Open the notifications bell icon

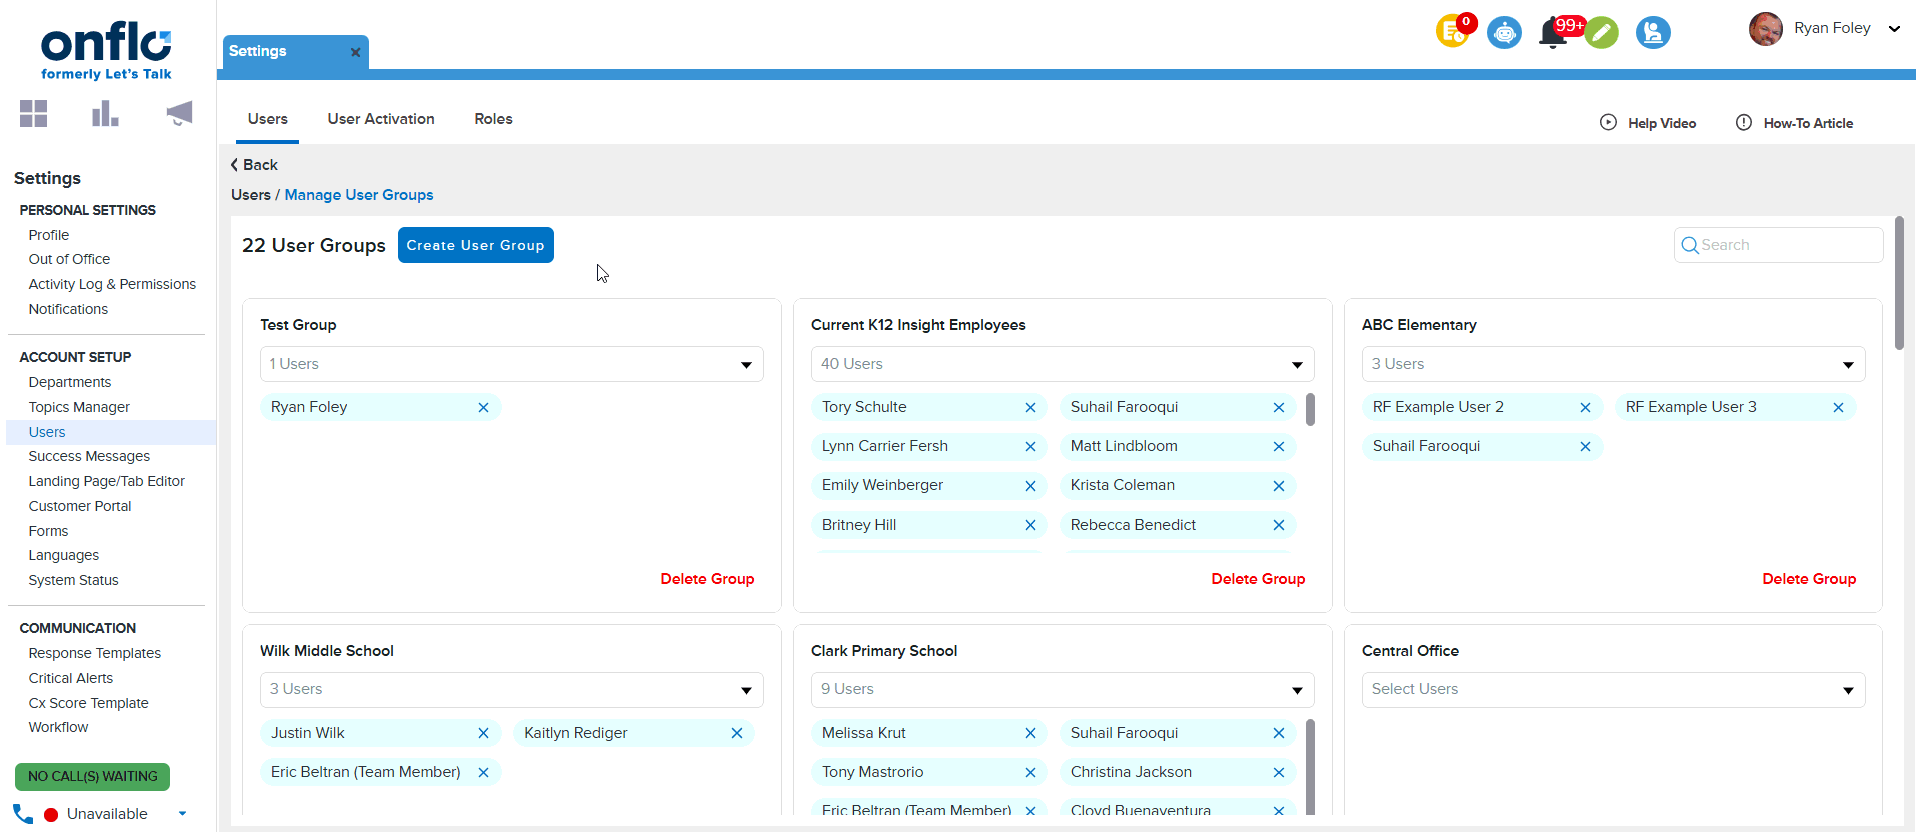point(1552,33)
